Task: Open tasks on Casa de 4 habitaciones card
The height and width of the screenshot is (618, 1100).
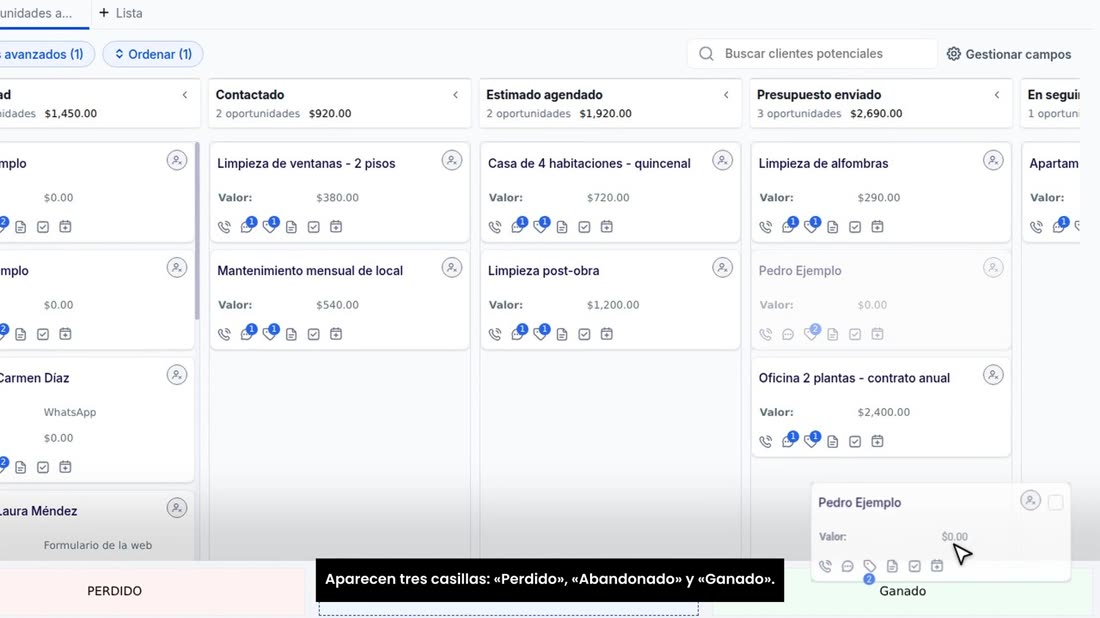Action: tap(584, 227)
